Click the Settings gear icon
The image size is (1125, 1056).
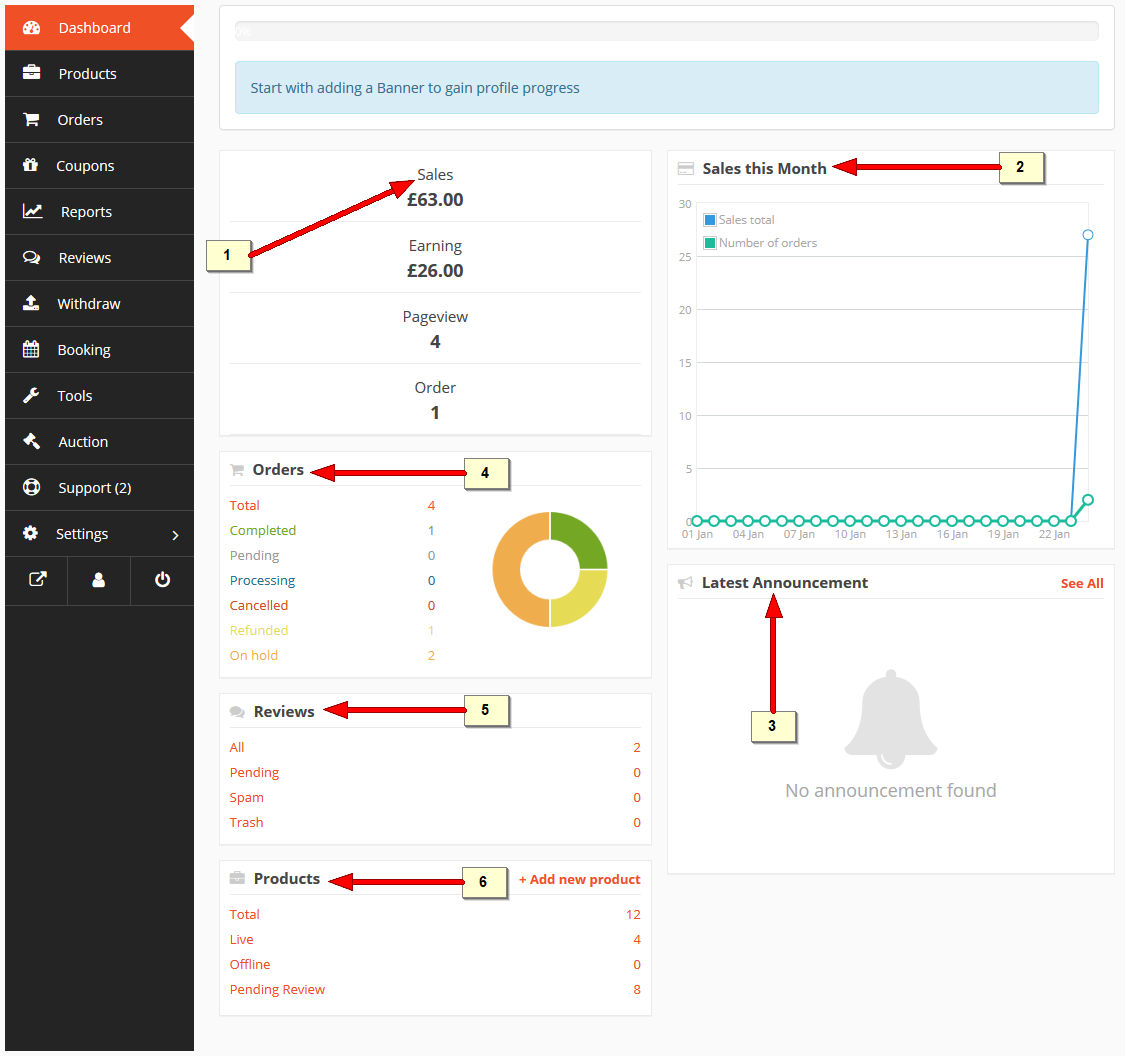tap(30, 533)
